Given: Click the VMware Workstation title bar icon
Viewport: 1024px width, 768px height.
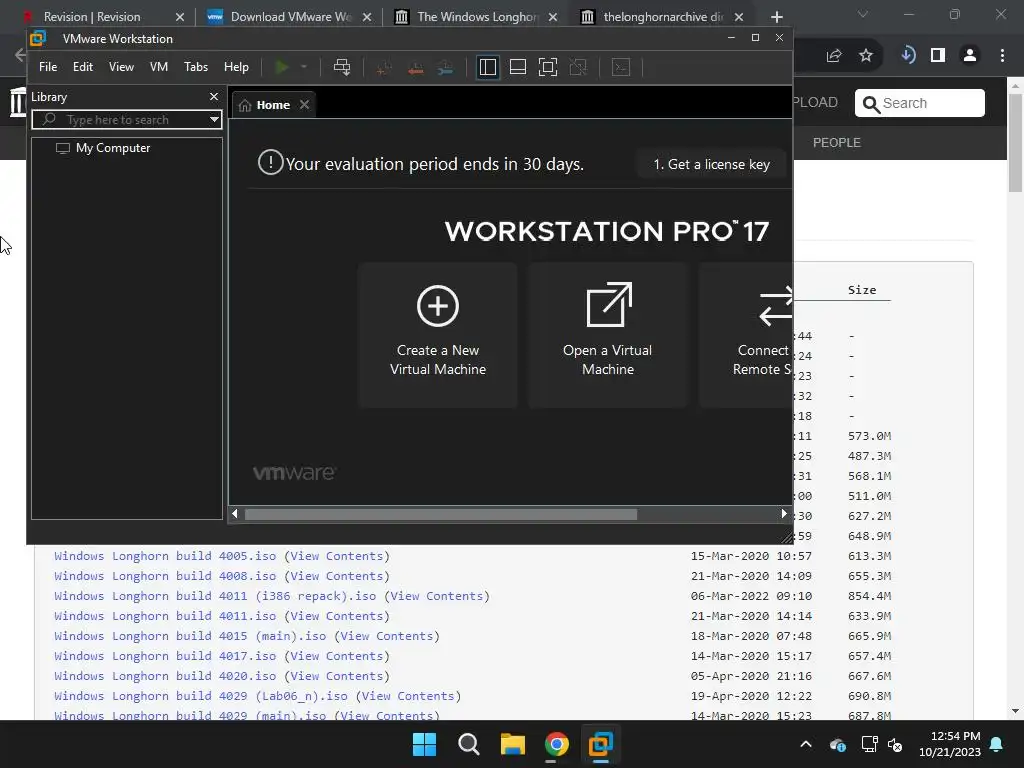Looking at the screenshot, I should (x=39, y=39).
